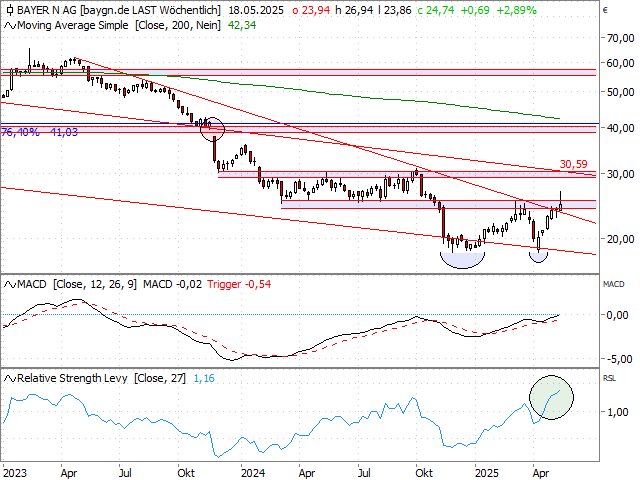Screen dimensions: 640x480
Task: Click the 70,00 price axis label
Action: click(621, 38)
